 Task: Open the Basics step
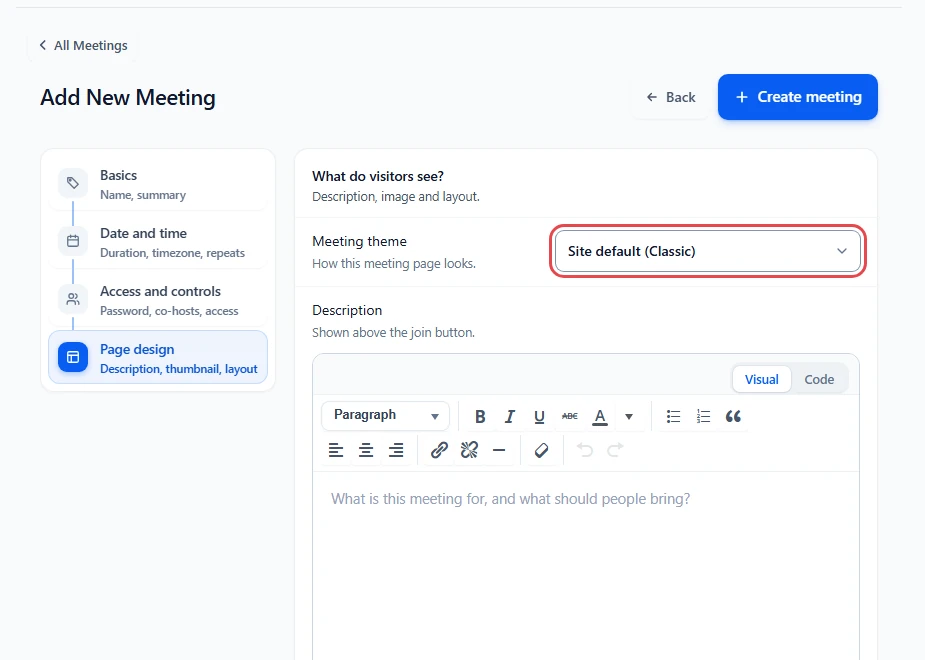158,184
